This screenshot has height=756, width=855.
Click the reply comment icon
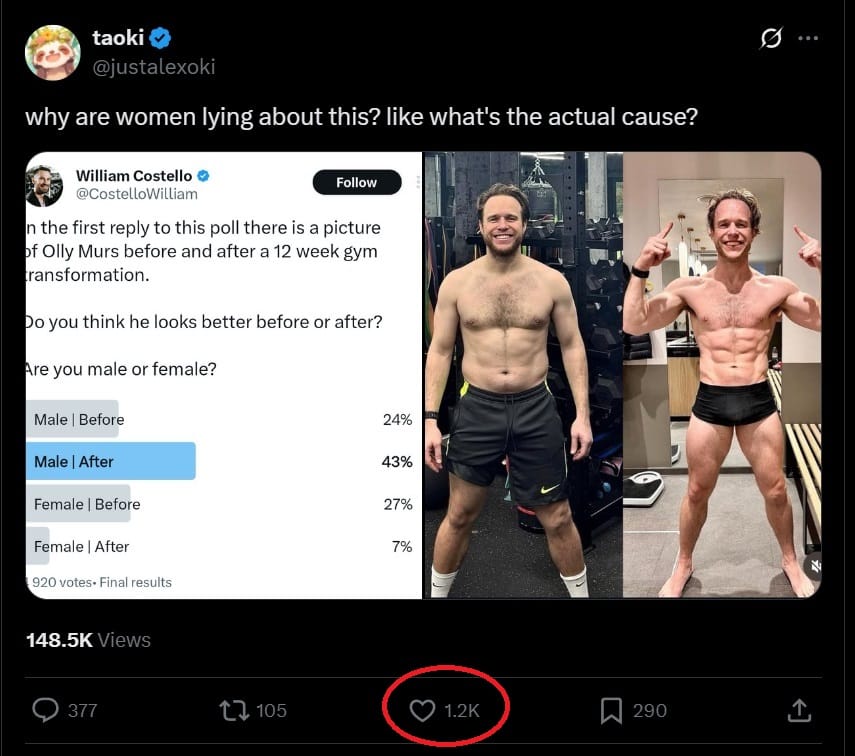[x=46, y=710]
